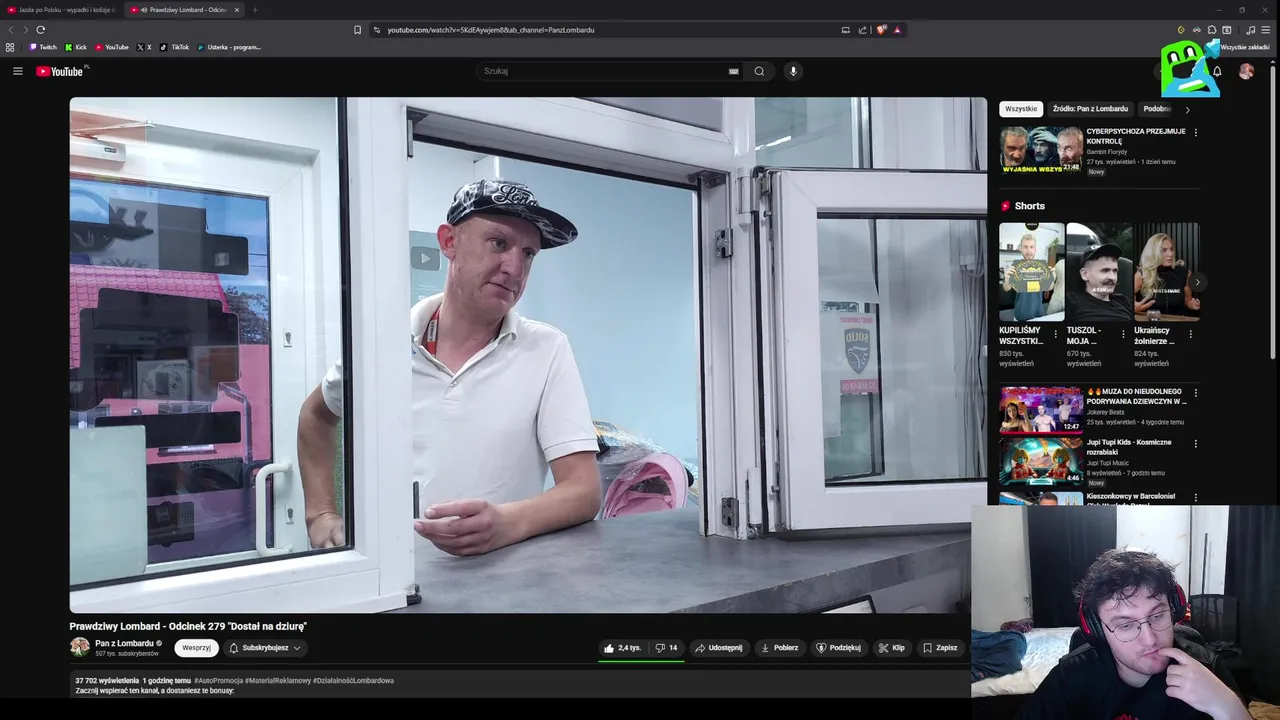Open more options for Jupi Tupi Kids video
This screenshot has height=720, width=1280.
tap(1195, 443)
